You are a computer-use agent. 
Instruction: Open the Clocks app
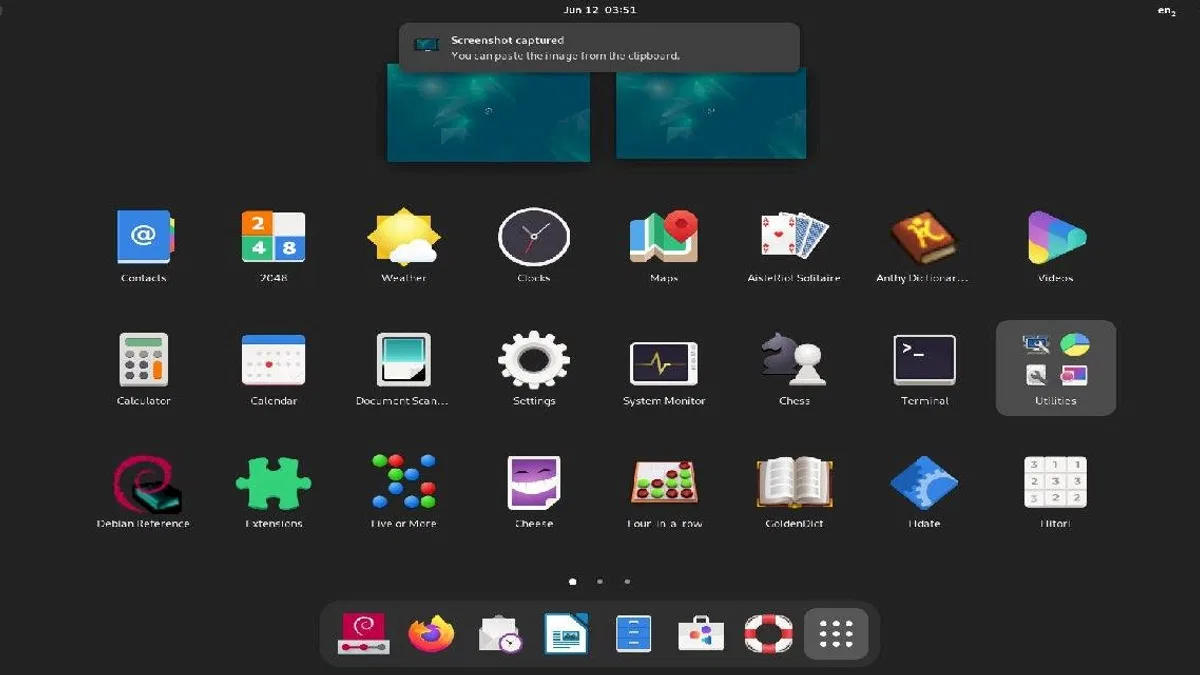[x=534, y=246]
